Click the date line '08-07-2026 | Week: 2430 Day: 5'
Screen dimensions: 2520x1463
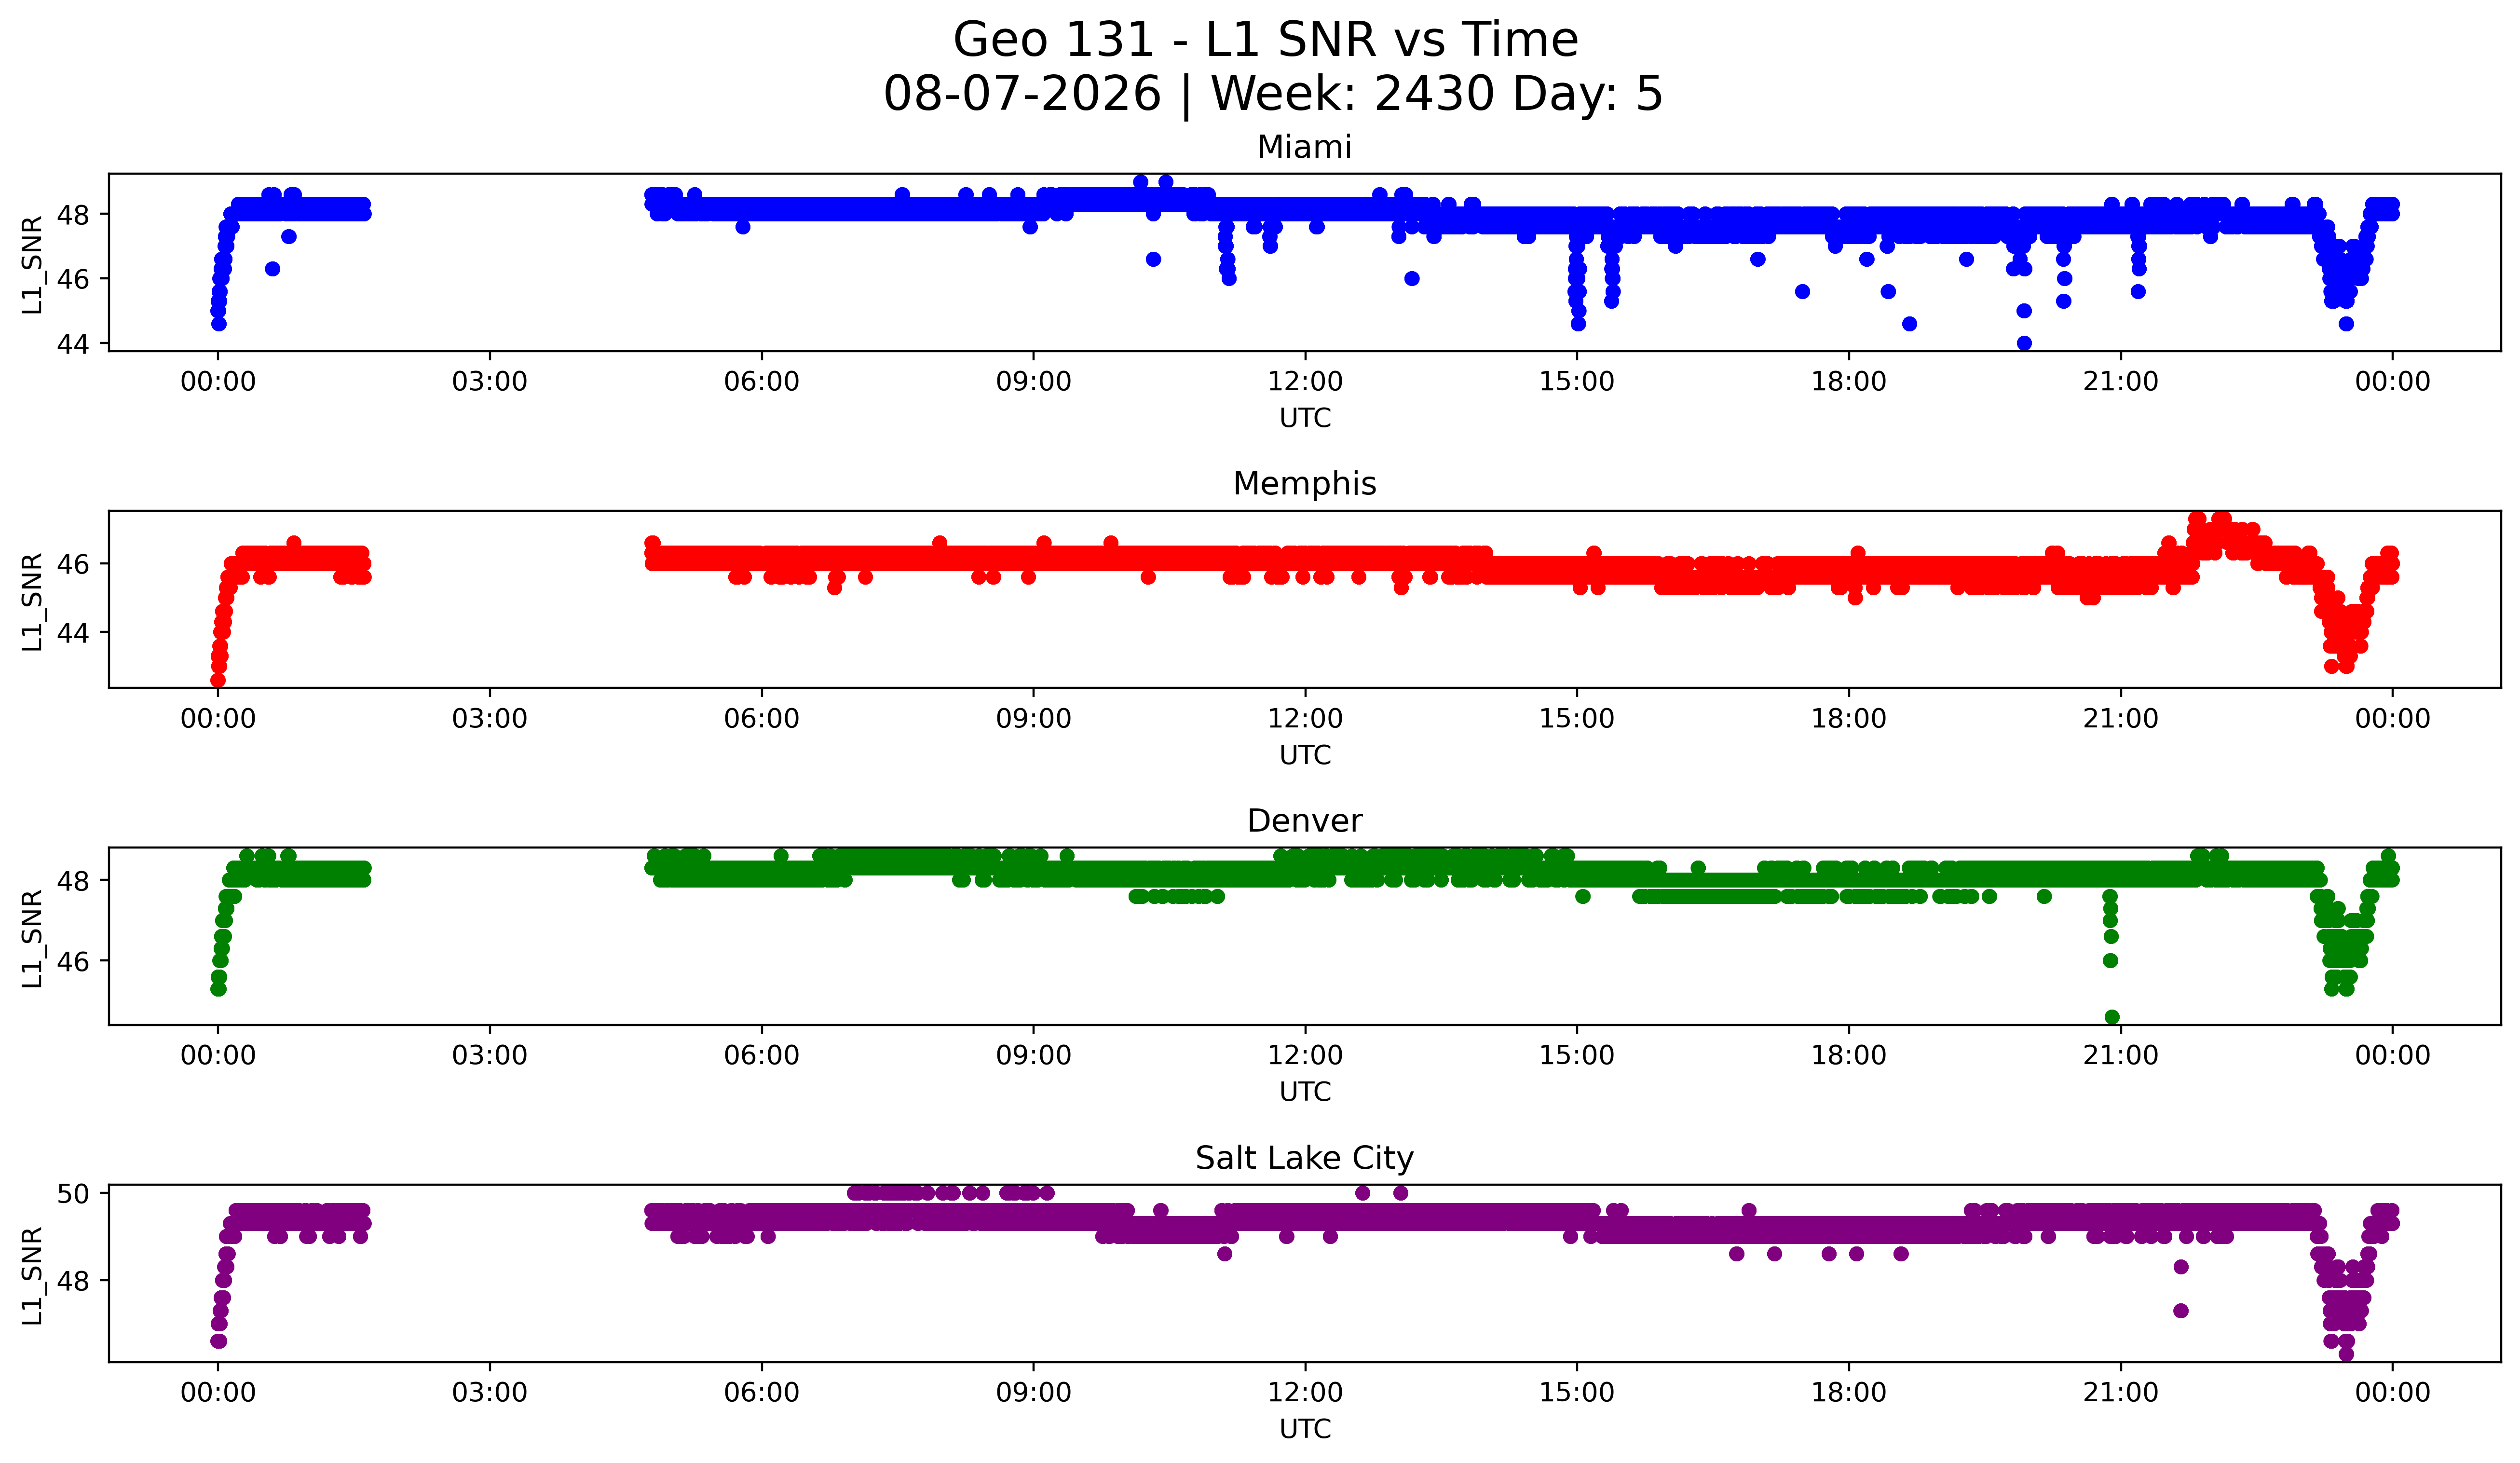pos(1273,94)
